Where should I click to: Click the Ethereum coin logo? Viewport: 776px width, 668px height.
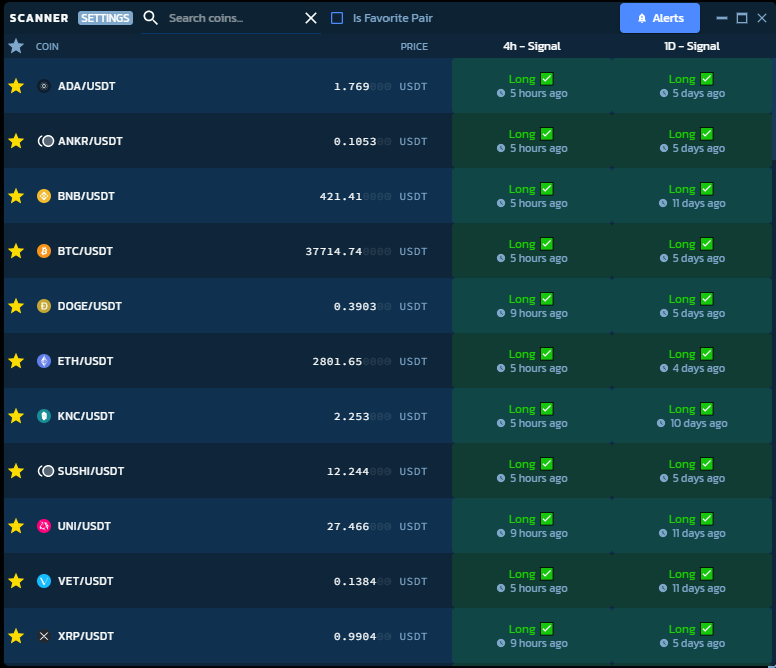click(x=44, y=361)
